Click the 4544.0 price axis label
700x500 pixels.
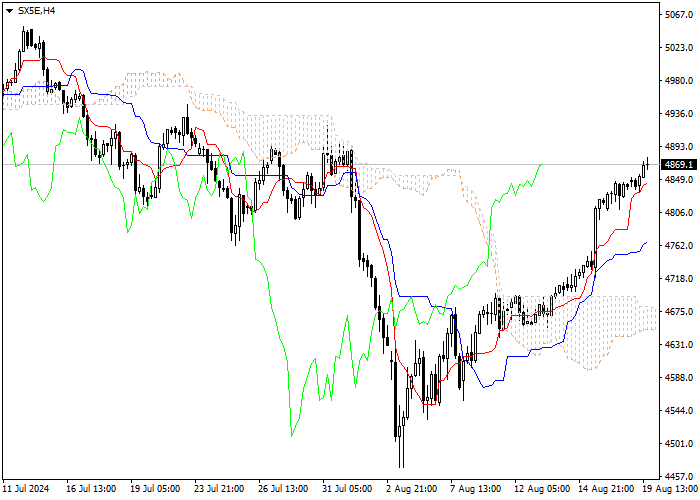point(679,411)
